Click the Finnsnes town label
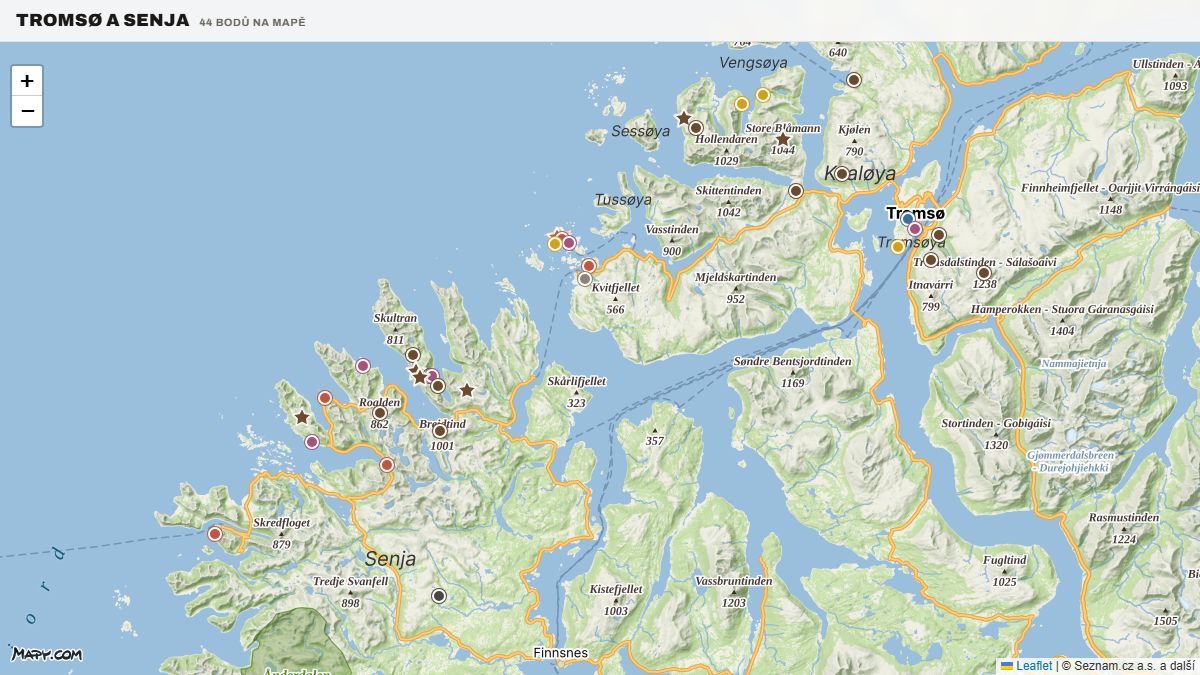The width and height of the screenshot is (1200, 675). click(561, 653)
